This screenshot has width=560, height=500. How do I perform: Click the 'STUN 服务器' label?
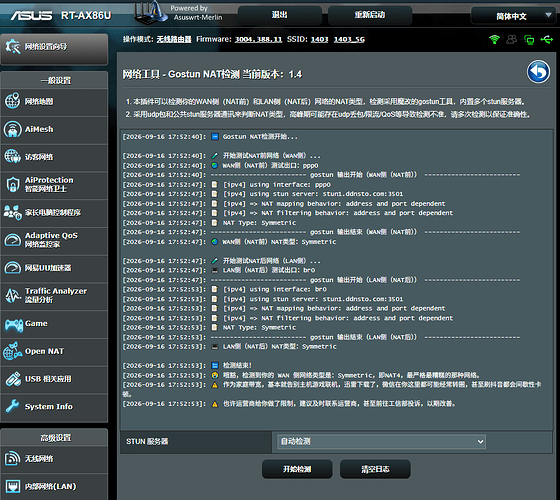click(147, 441)
